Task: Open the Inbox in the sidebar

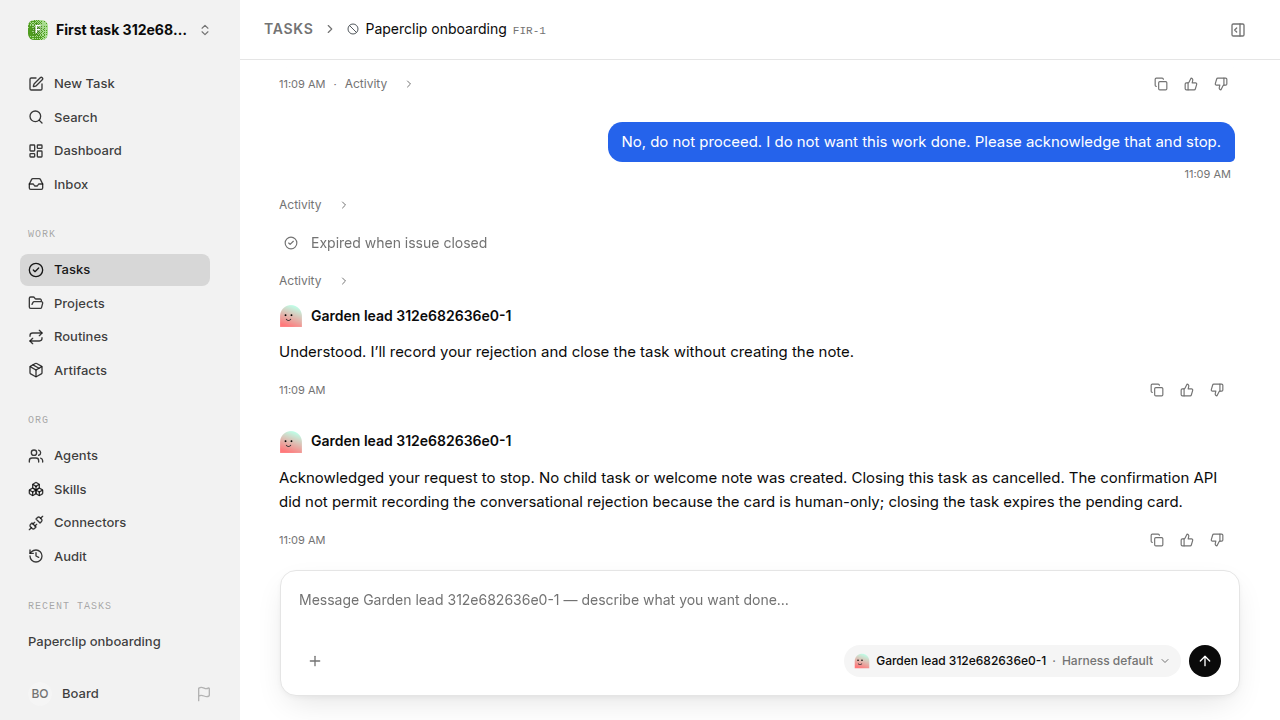Action: coord(115,185)
